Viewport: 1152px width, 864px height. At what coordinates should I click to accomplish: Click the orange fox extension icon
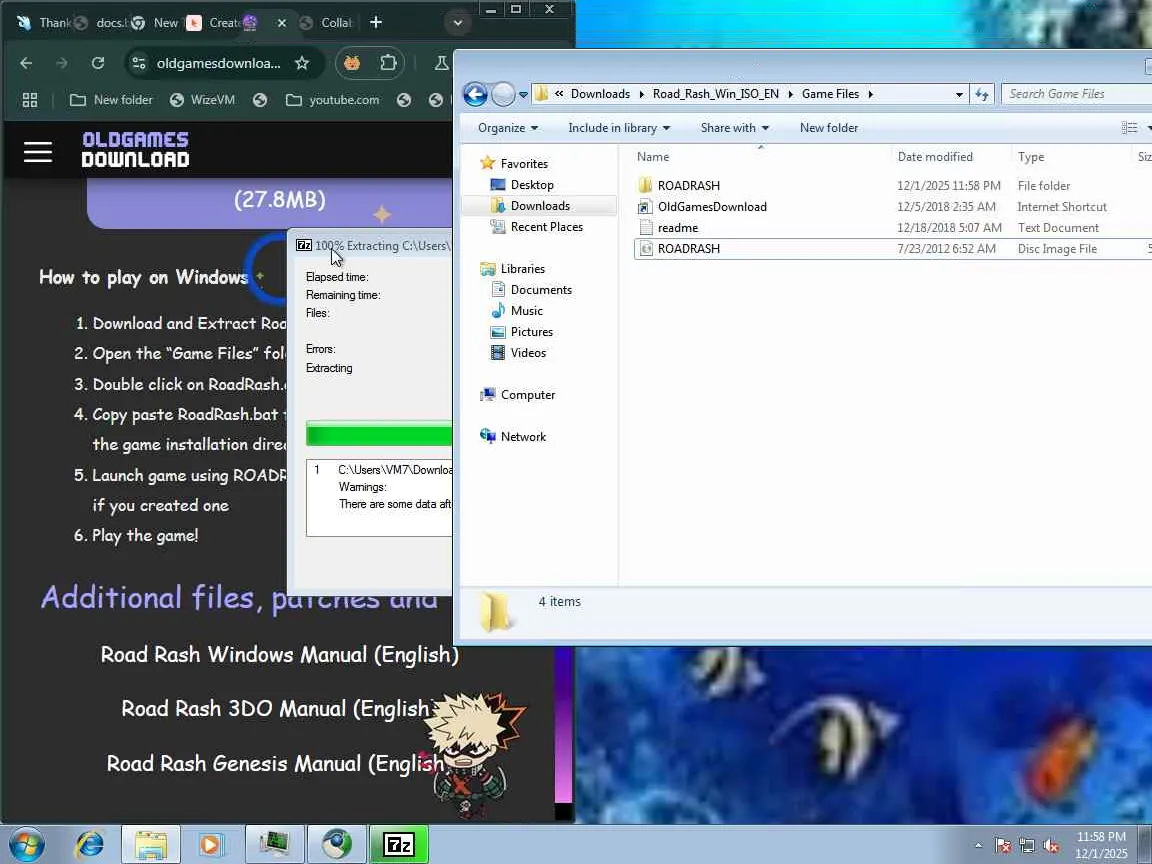(352, 63)
